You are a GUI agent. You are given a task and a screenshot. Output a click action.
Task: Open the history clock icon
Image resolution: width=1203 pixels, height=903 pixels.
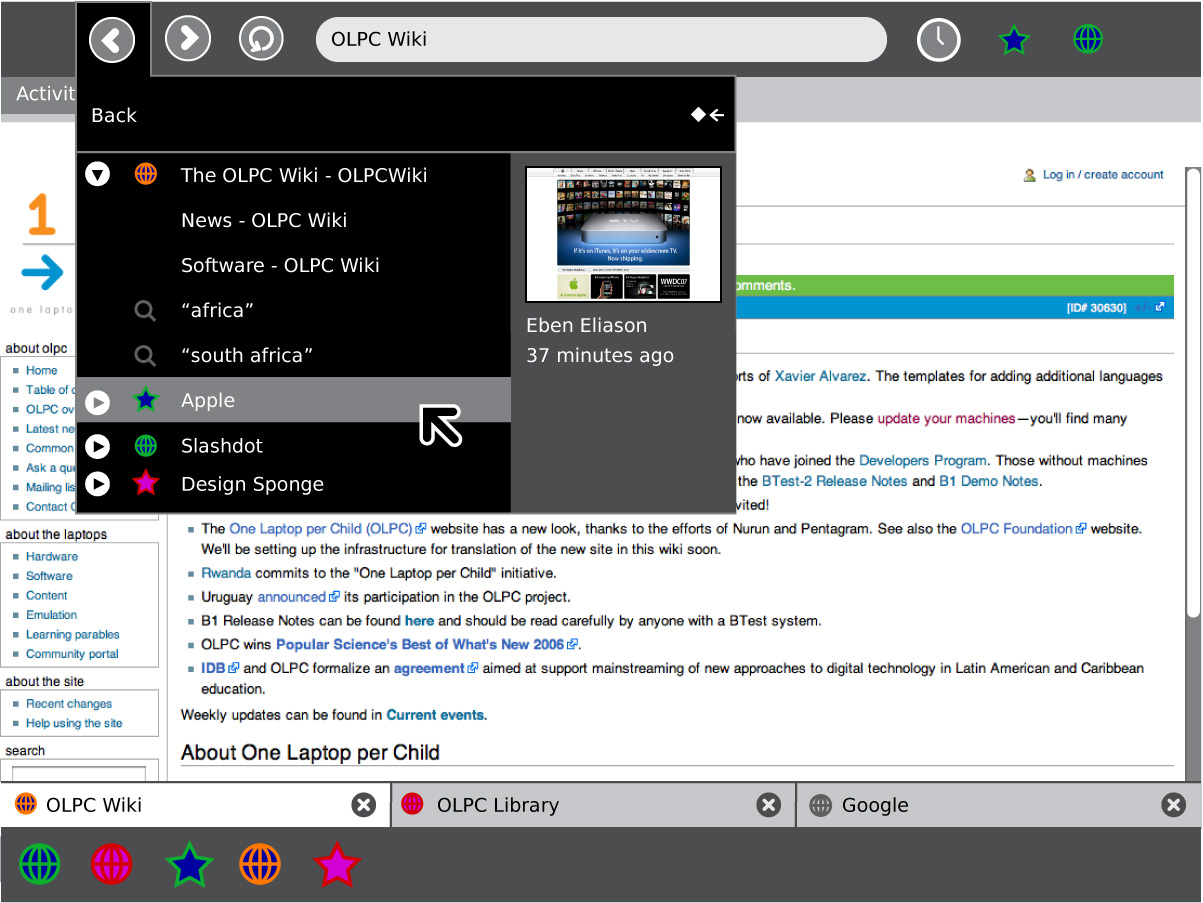coord(938,40)
